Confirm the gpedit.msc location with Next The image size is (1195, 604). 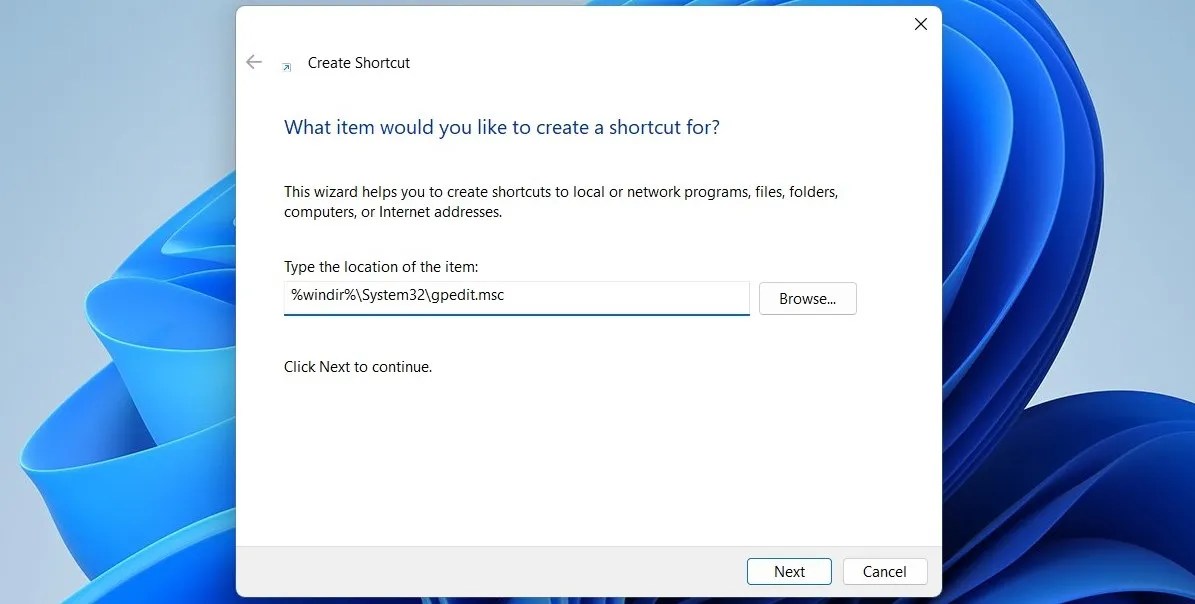[789, 571]
